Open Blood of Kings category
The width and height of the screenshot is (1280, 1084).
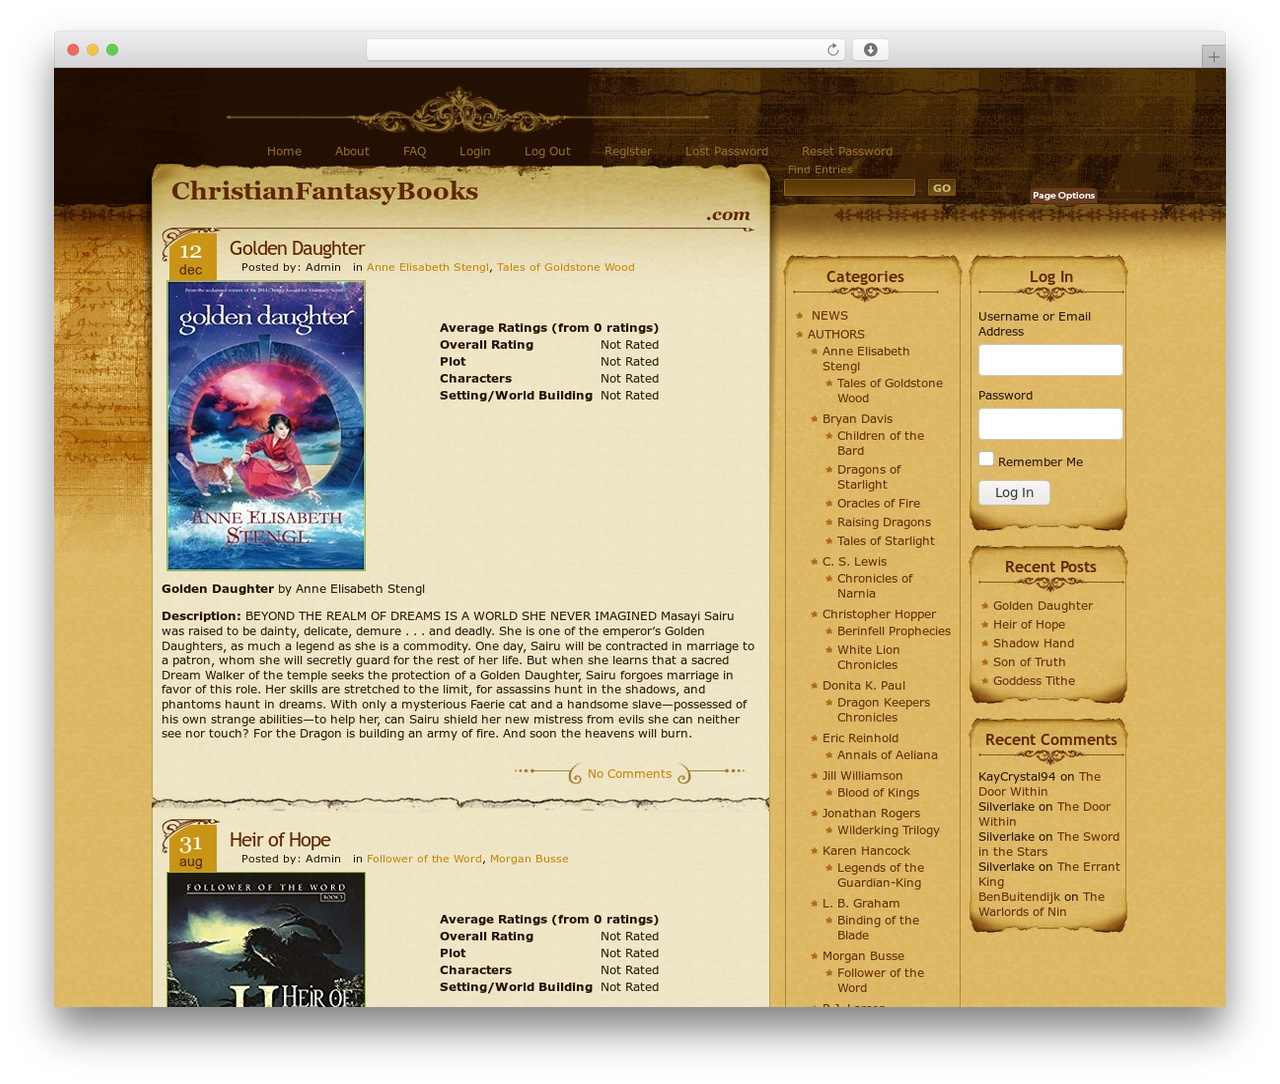[x=878, y=793]
